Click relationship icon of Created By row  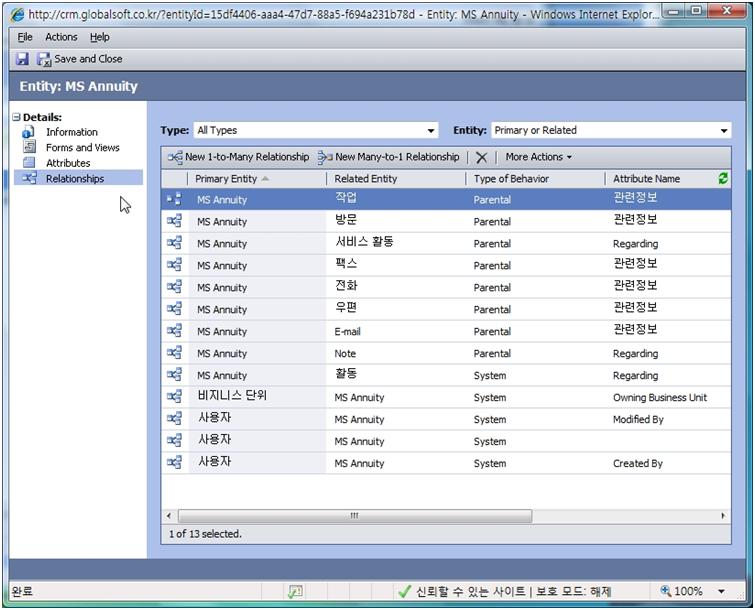(174, 463)
